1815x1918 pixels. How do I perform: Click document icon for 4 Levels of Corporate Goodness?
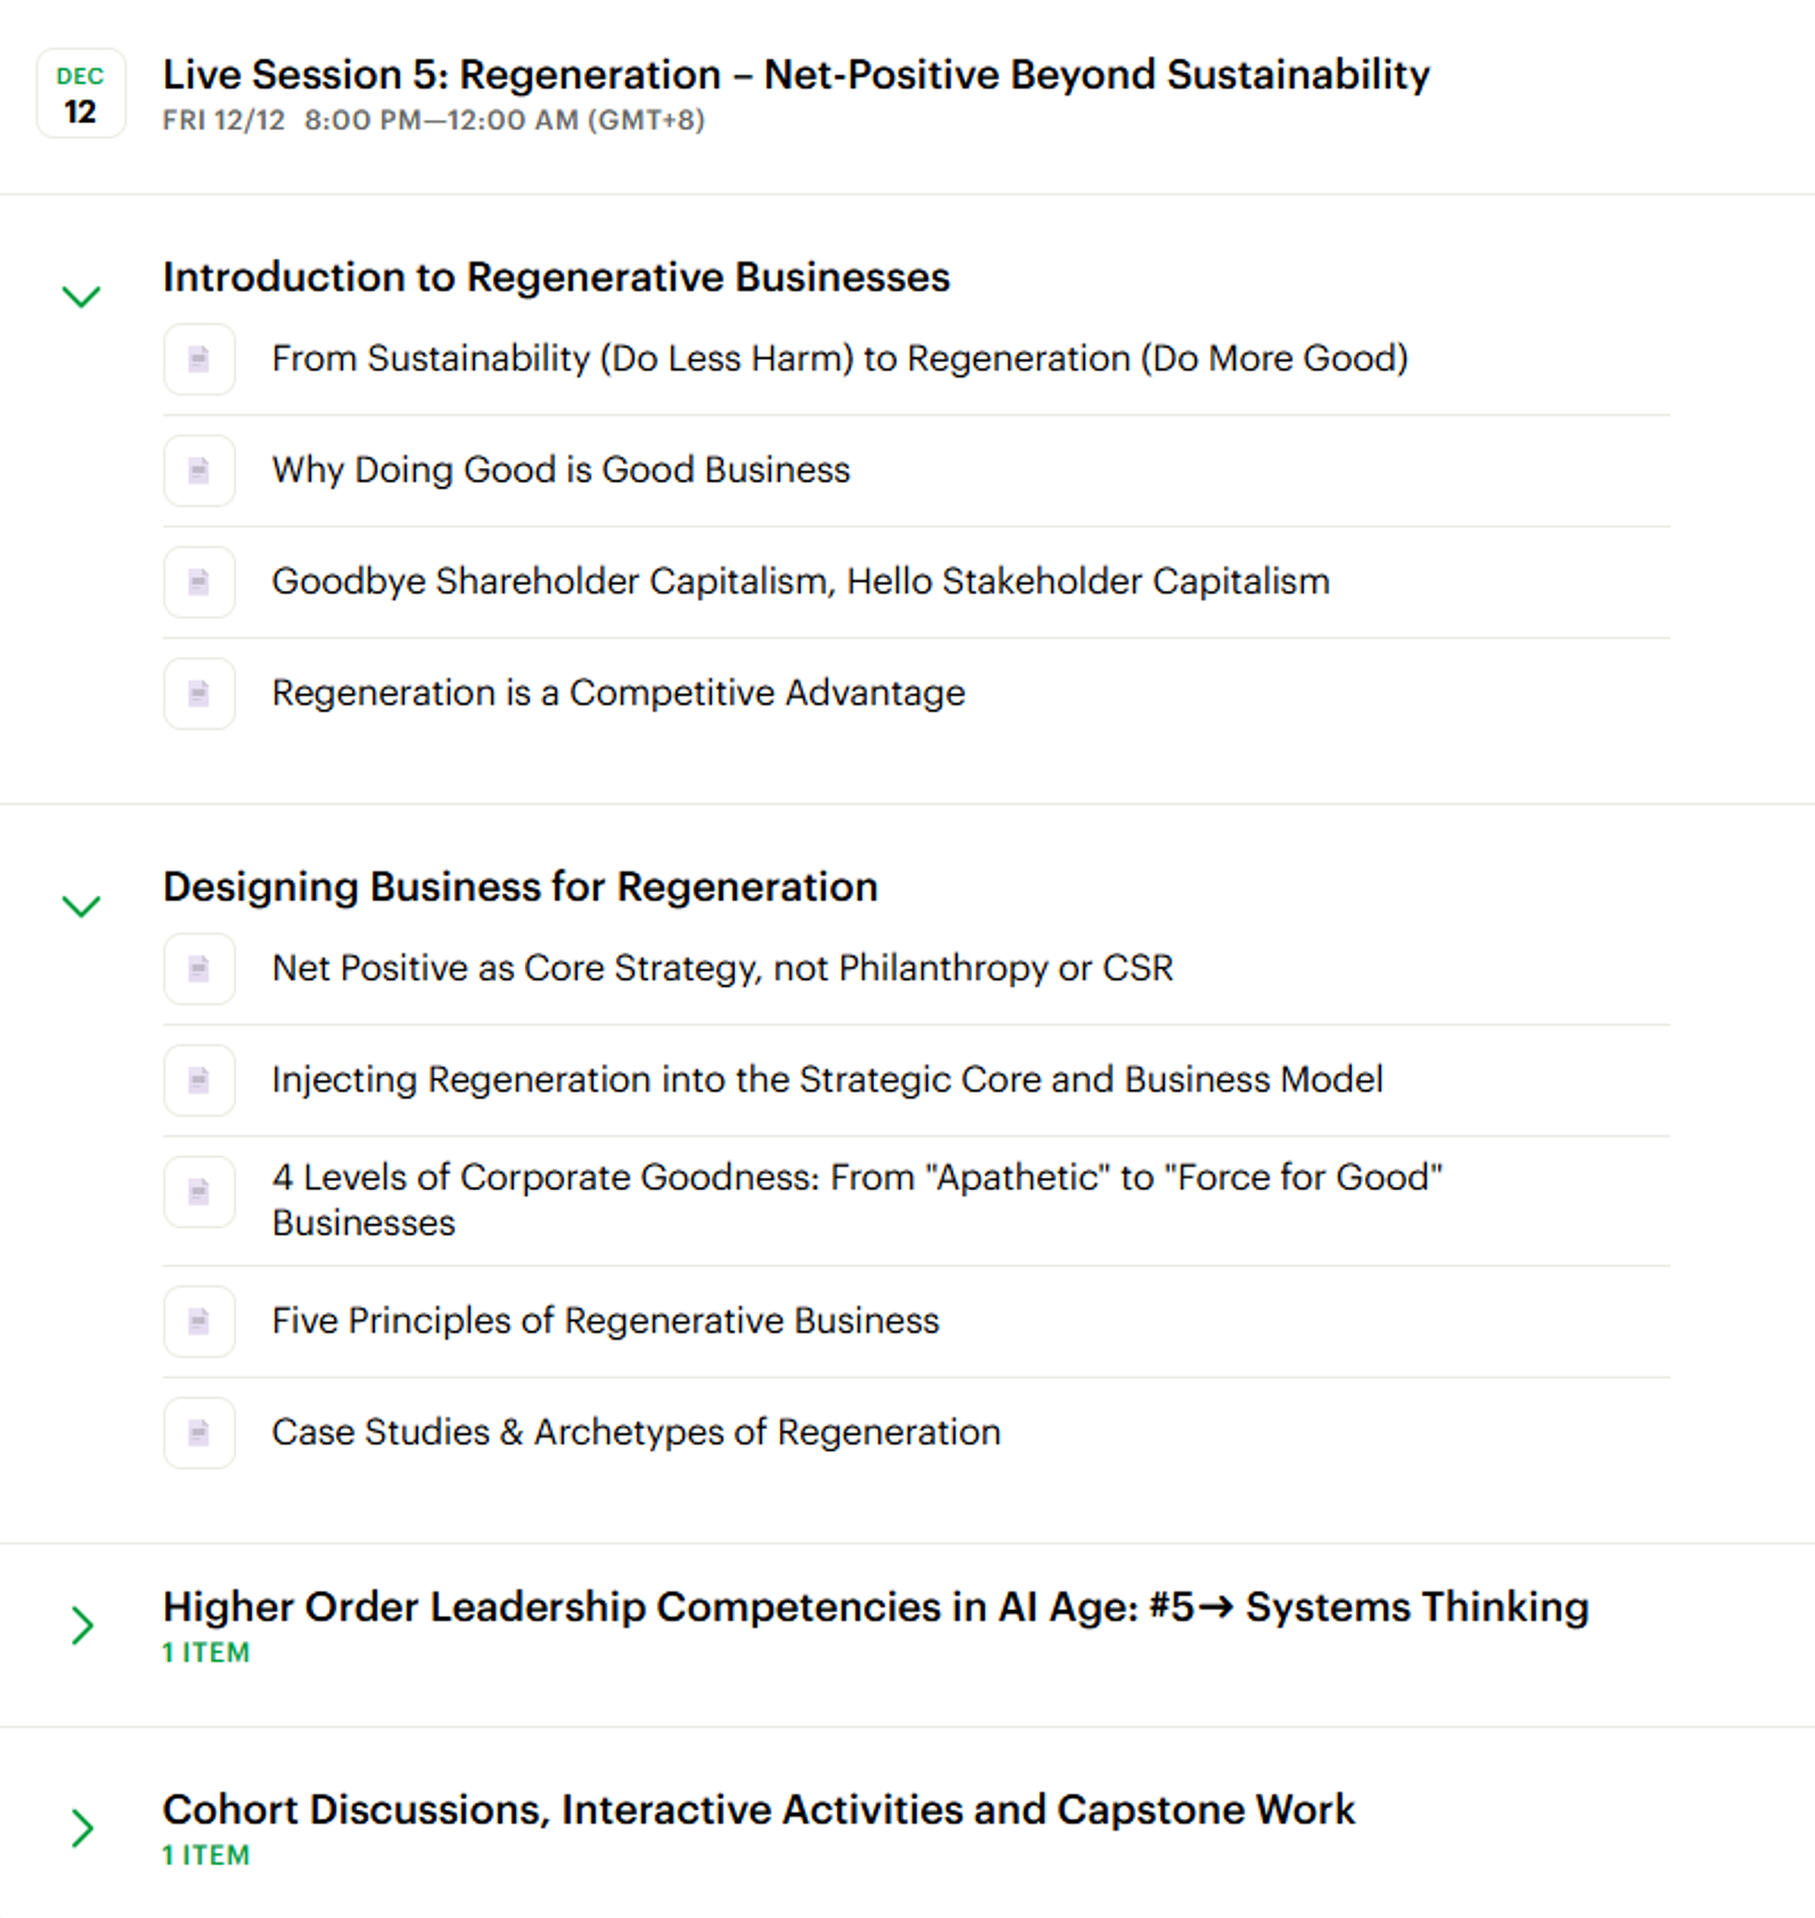[x=199, y=1191]
